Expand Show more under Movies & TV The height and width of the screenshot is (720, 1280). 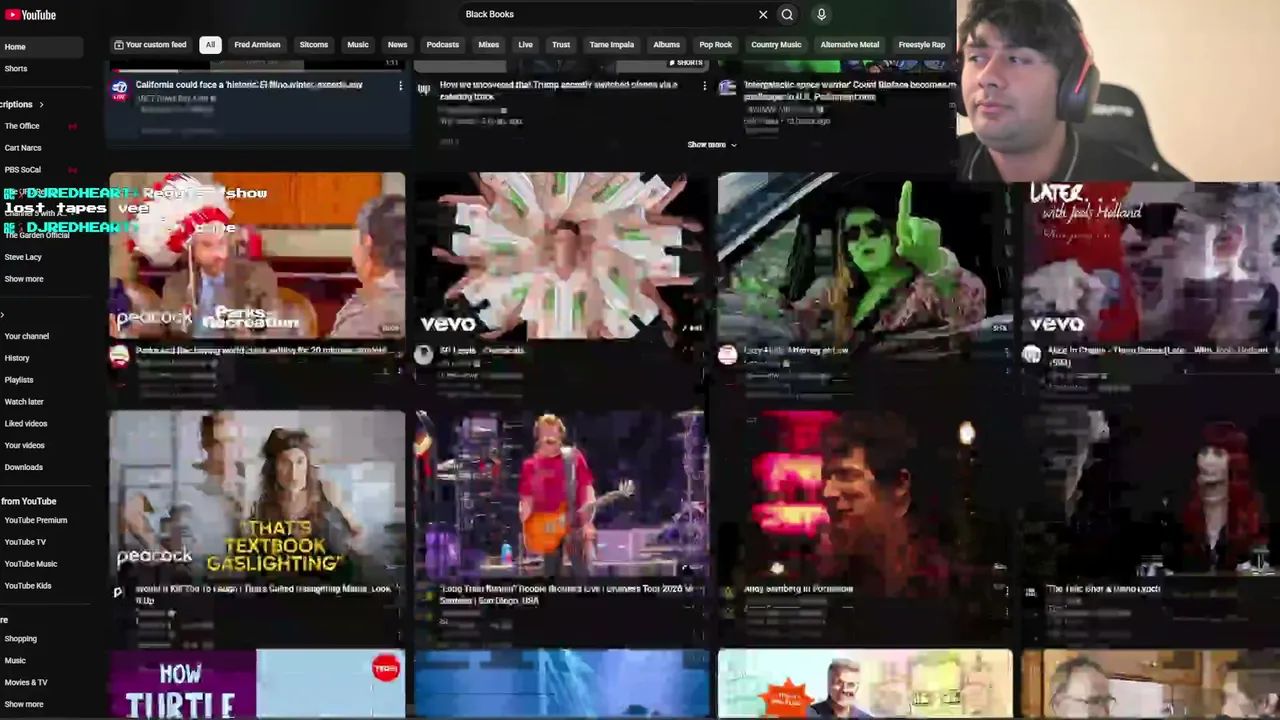(24, 704)
